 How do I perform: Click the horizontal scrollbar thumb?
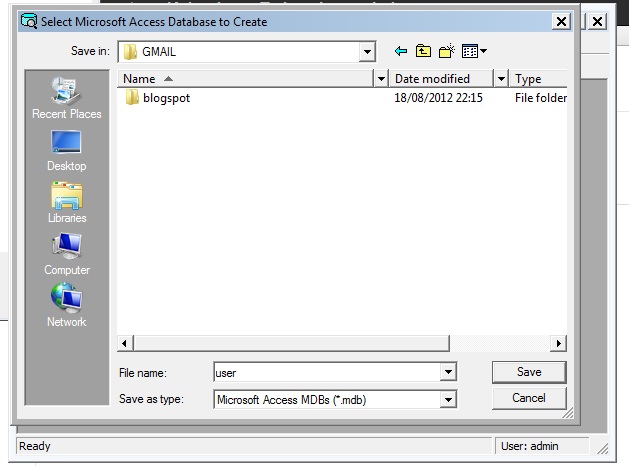292,343
